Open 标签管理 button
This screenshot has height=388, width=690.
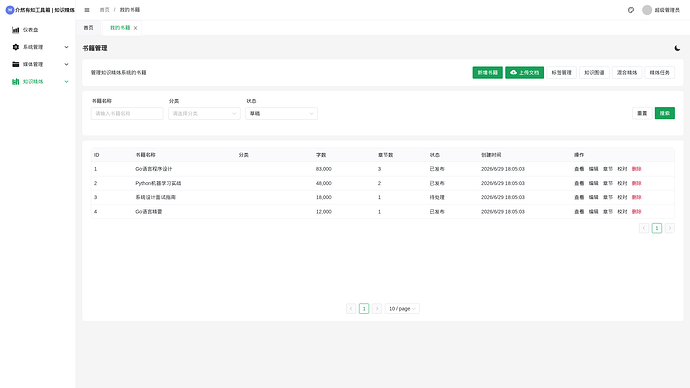coord(562,73)
